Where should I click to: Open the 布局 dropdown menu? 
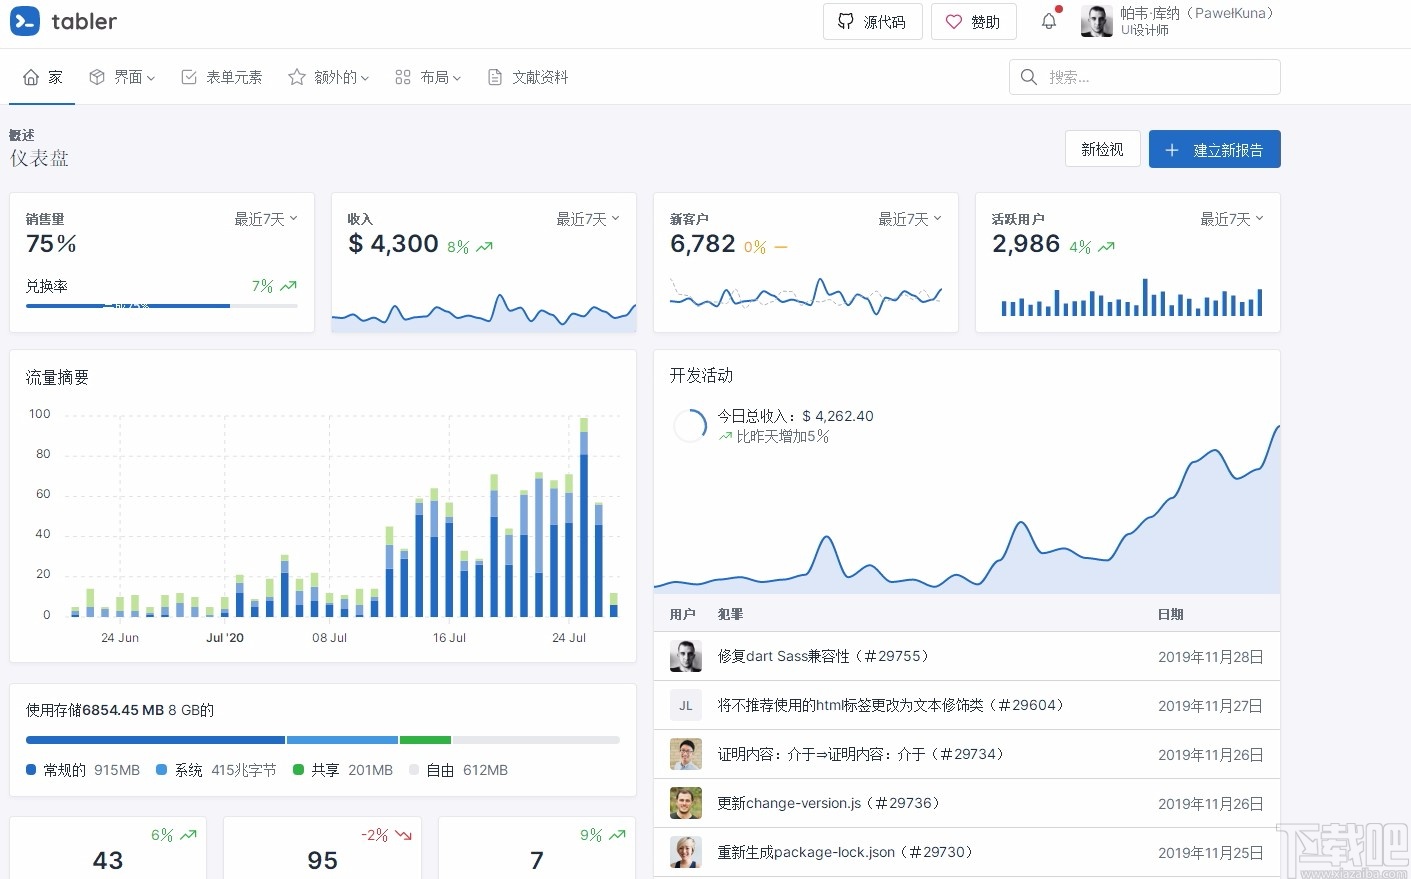click(428, 76)
